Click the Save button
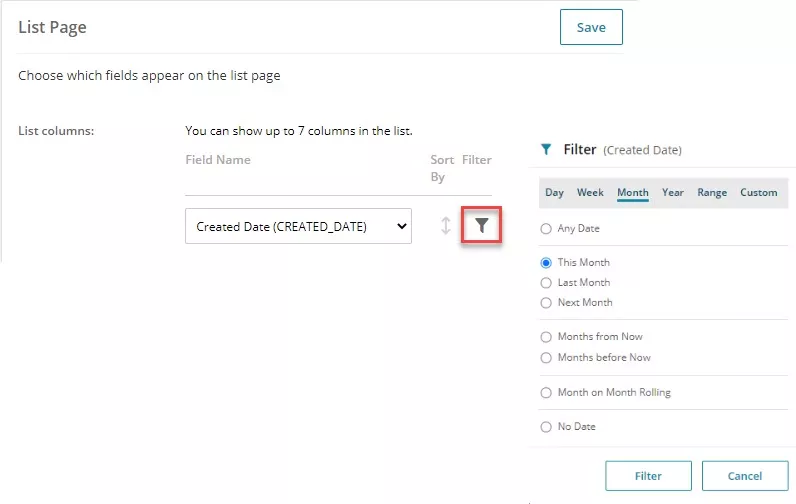Viewport: 796px width, 504px height. (591, 27)
